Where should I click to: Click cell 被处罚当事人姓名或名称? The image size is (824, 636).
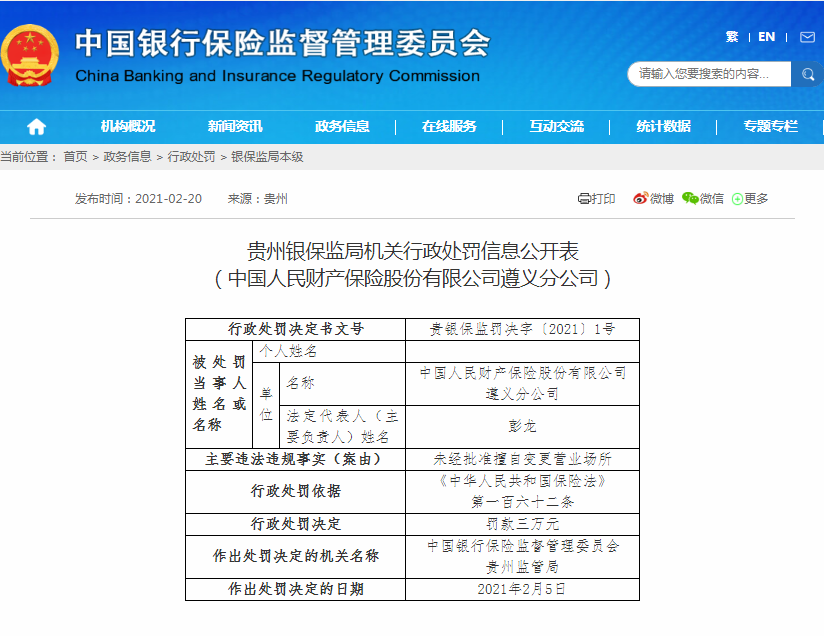(219, 394)
